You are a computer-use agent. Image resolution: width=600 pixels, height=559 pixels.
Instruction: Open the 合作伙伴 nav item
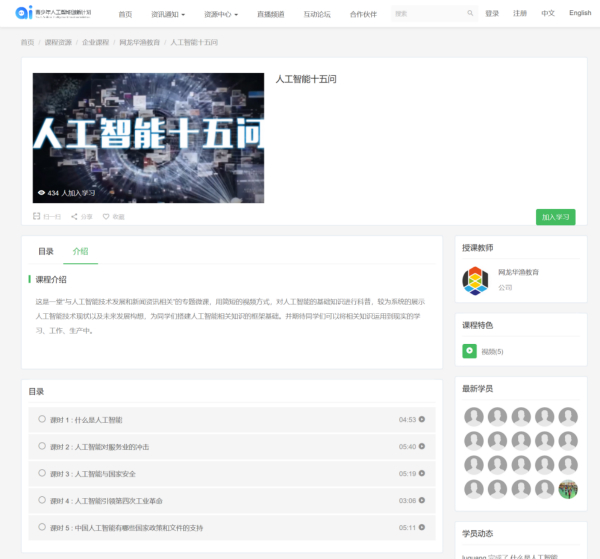click(x=363, y=14)
